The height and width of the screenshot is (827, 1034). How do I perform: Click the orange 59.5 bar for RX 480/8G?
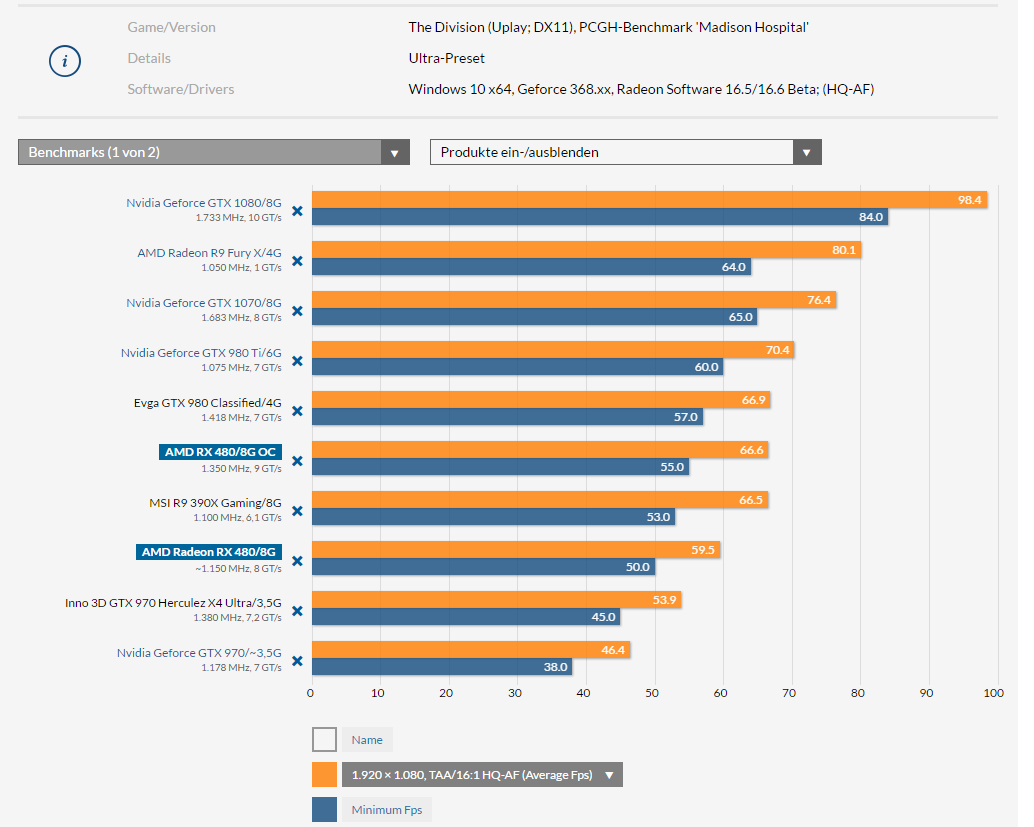(x=516, y=550)
